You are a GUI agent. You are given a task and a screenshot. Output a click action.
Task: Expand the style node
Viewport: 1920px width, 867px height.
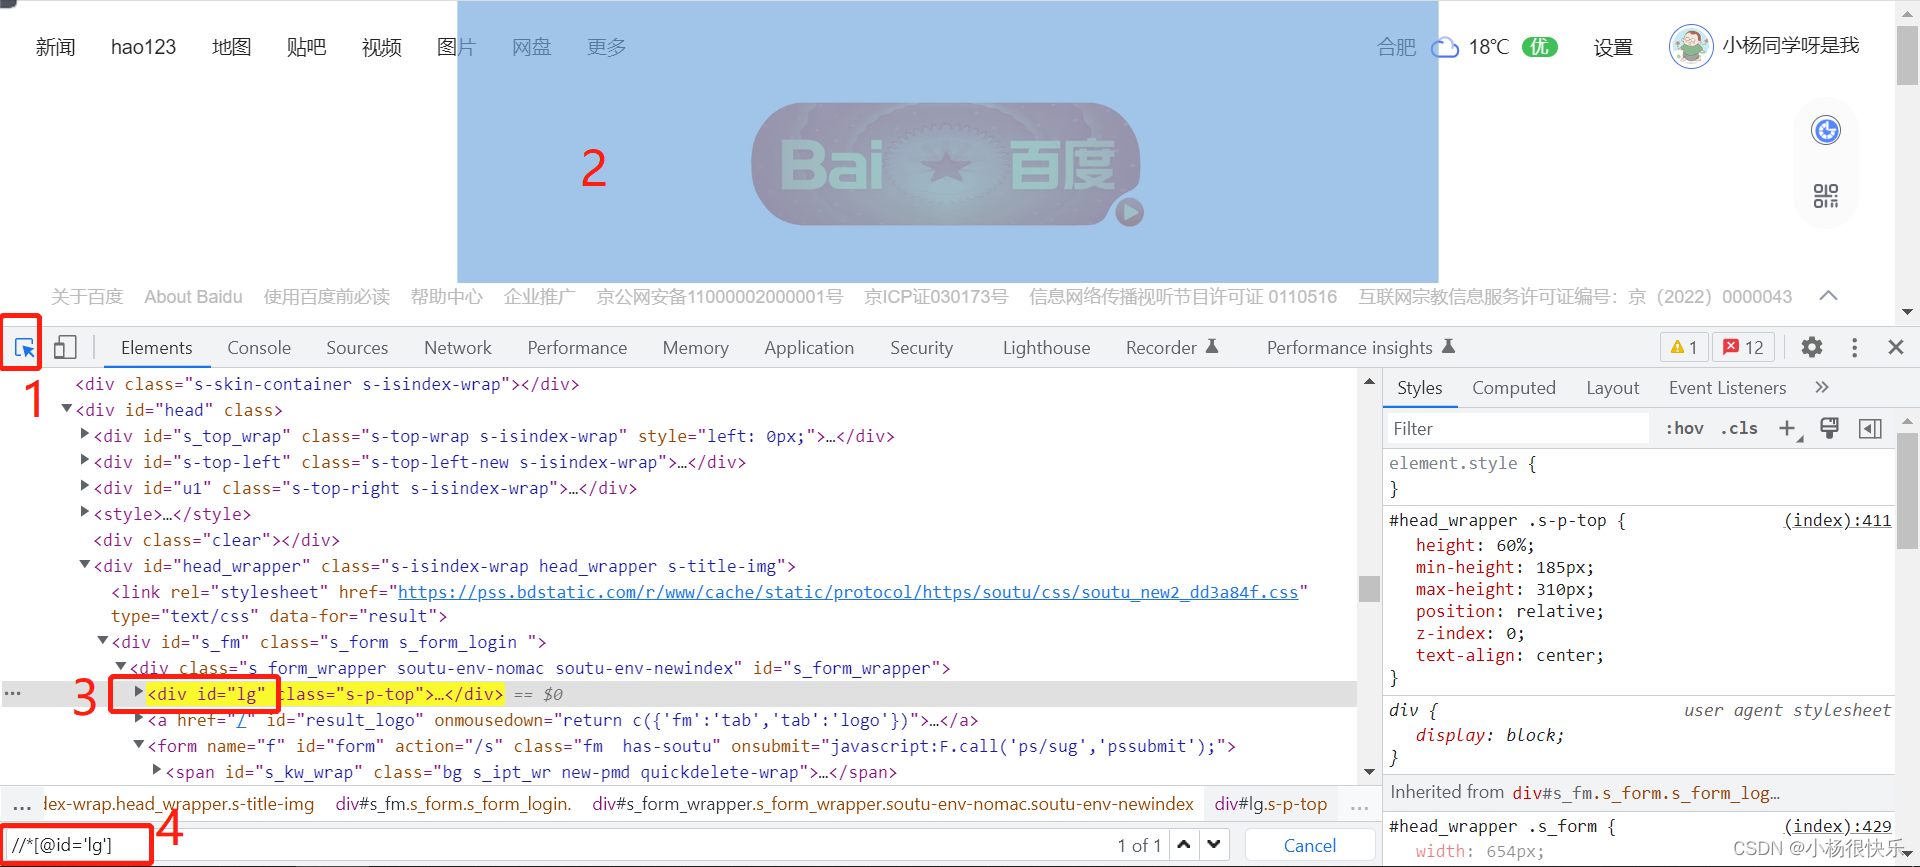85,512
